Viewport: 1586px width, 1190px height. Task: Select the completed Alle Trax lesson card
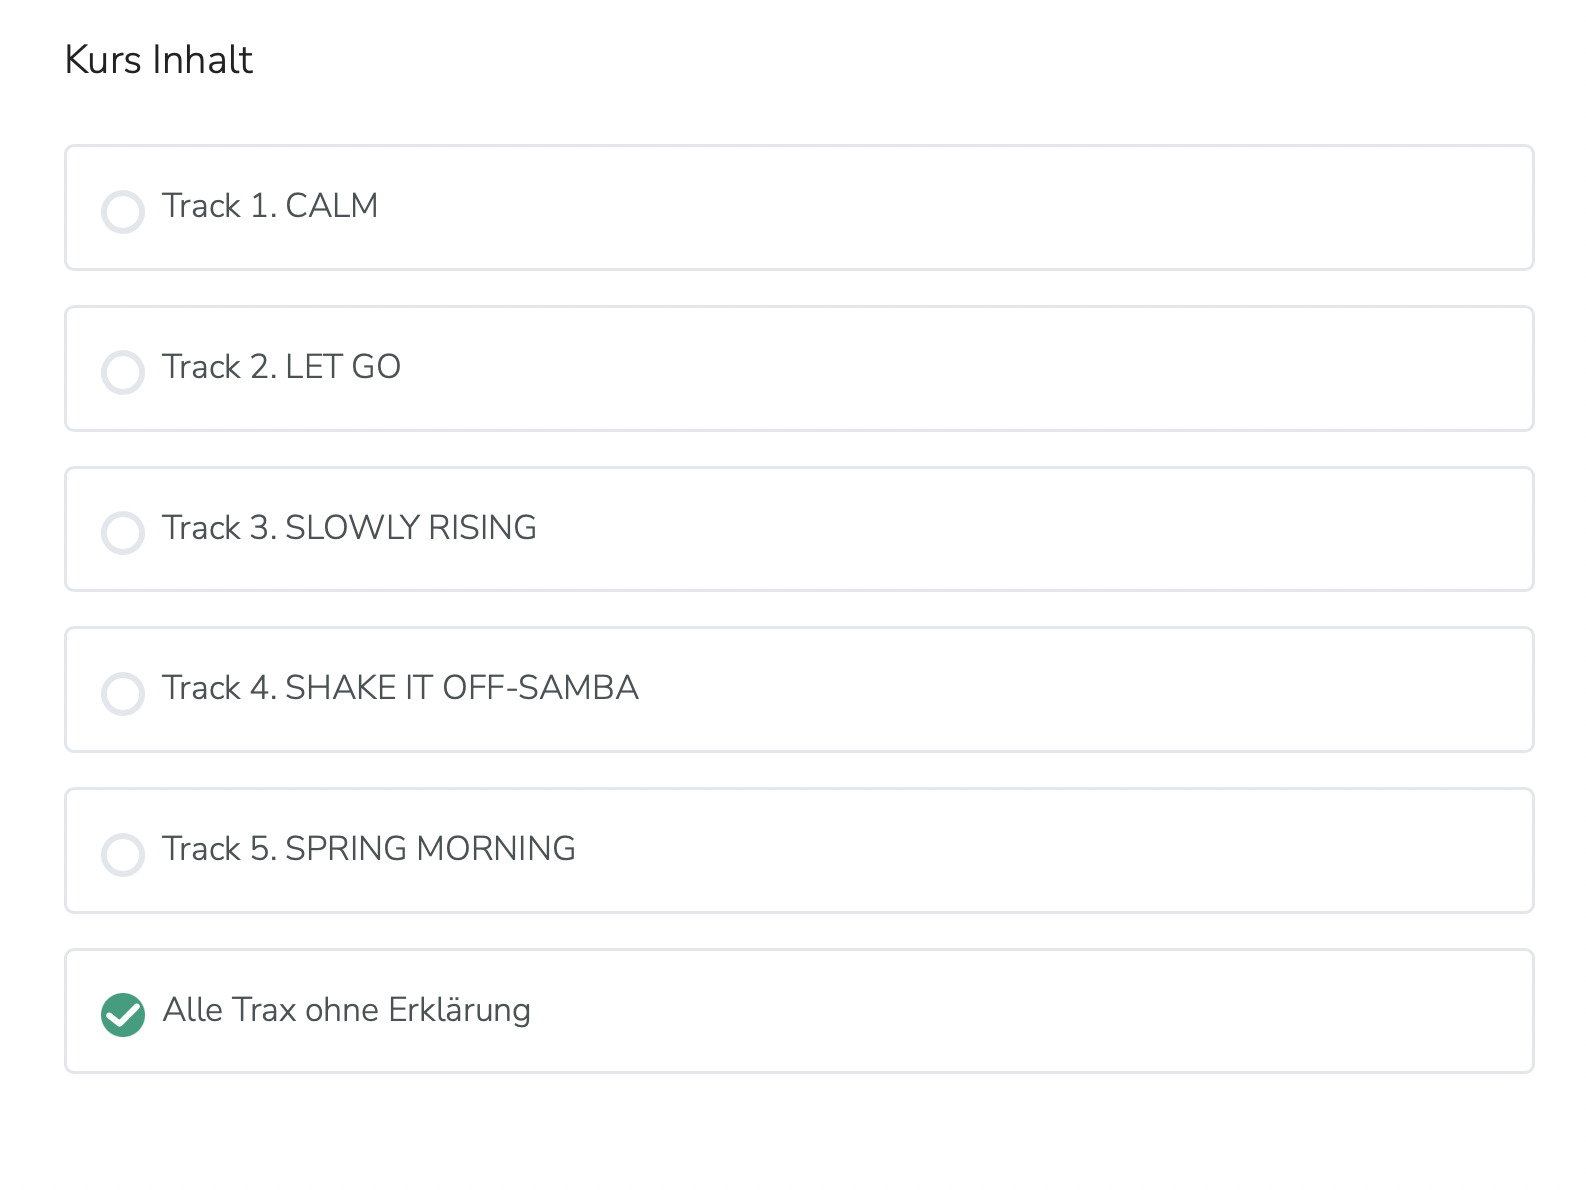tap(799, 1011)
